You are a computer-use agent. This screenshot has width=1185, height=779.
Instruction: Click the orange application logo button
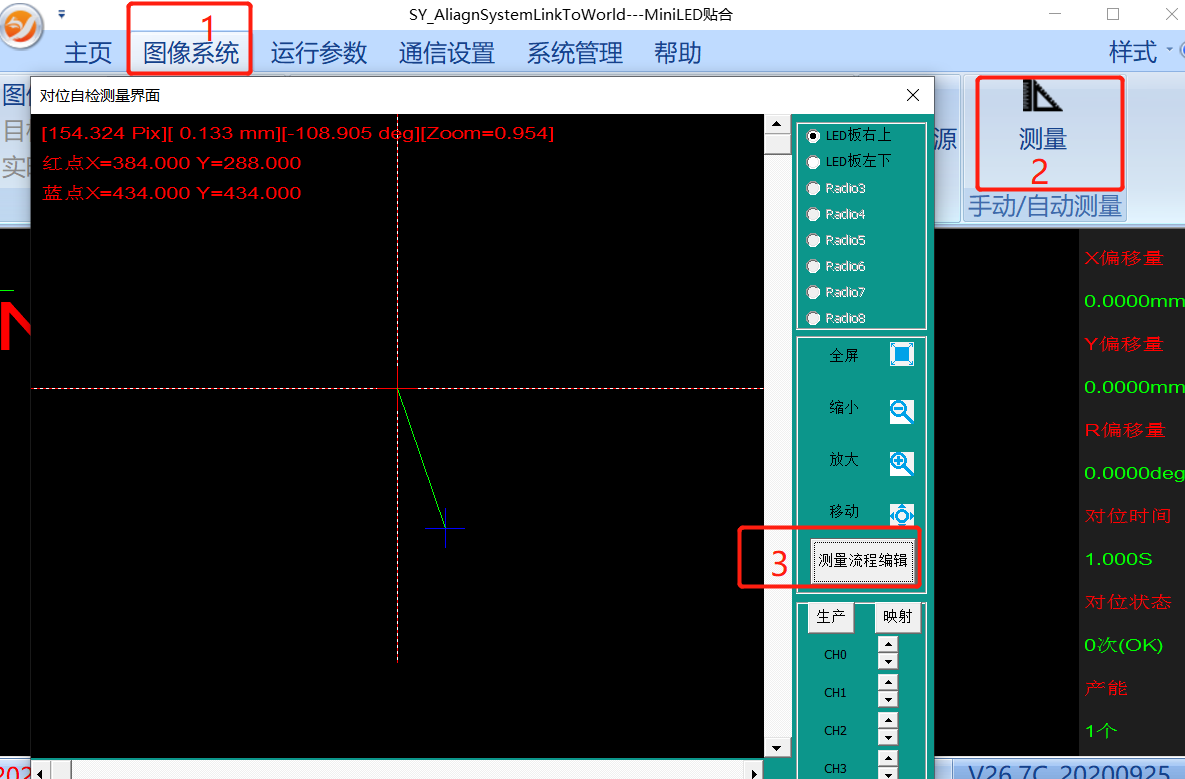[x=22, y=27]
